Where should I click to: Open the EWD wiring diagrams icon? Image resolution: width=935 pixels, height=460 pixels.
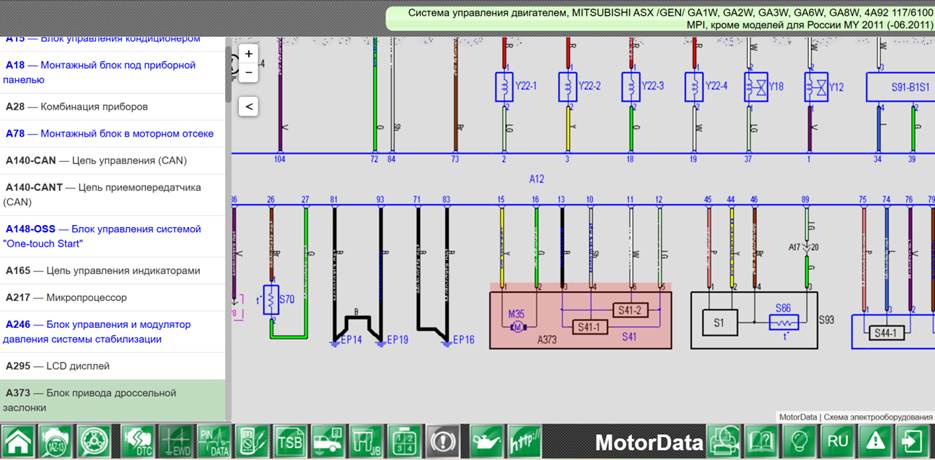click(176, 442)
